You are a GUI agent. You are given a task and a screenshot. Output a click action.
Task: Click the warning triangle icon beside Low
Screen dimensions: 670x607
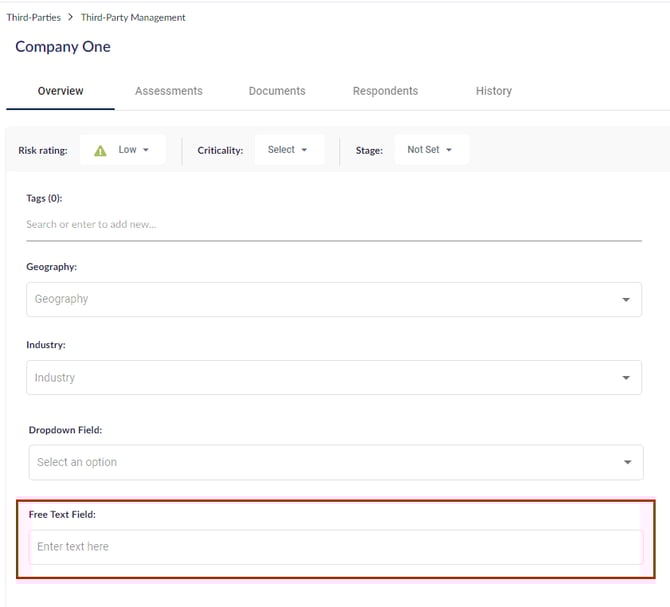(x=100, y=150)
